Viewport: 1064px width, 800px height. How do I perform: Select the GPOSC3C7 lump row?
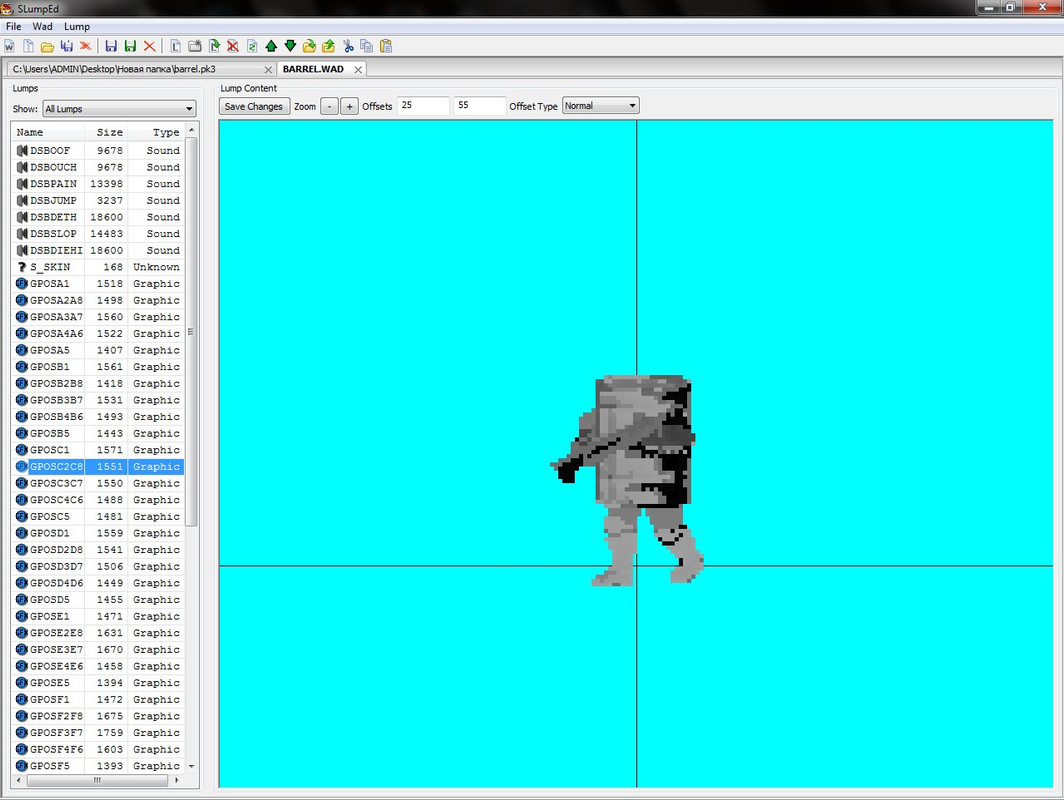click(98, 483)
